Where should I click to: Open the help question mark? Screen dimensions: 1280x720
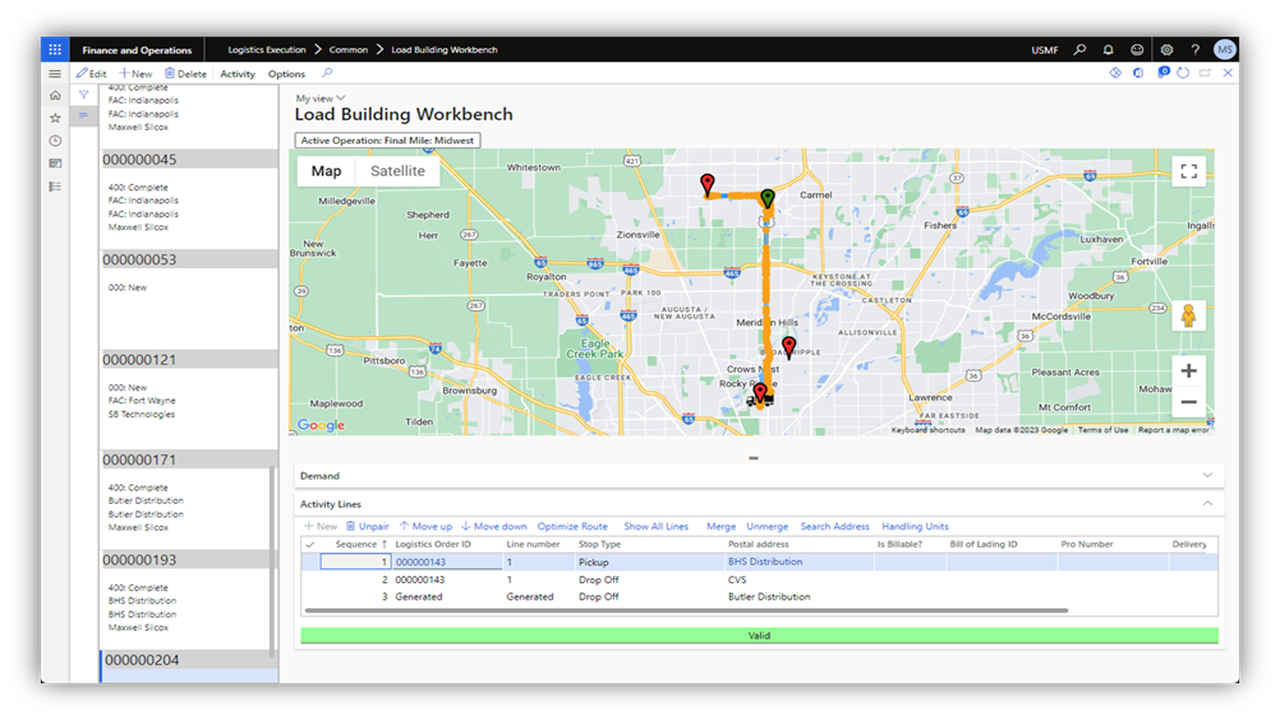click(x=1195, y=50)
